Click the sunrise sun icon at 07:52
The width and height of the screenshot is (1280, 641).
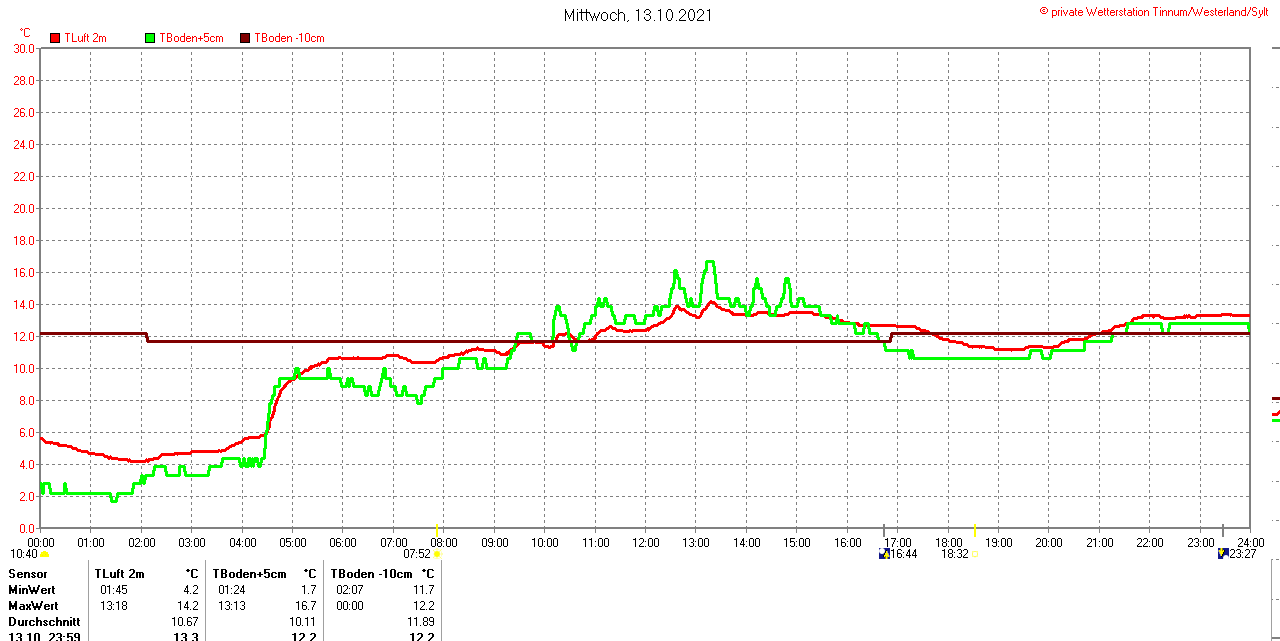[437, 554]
